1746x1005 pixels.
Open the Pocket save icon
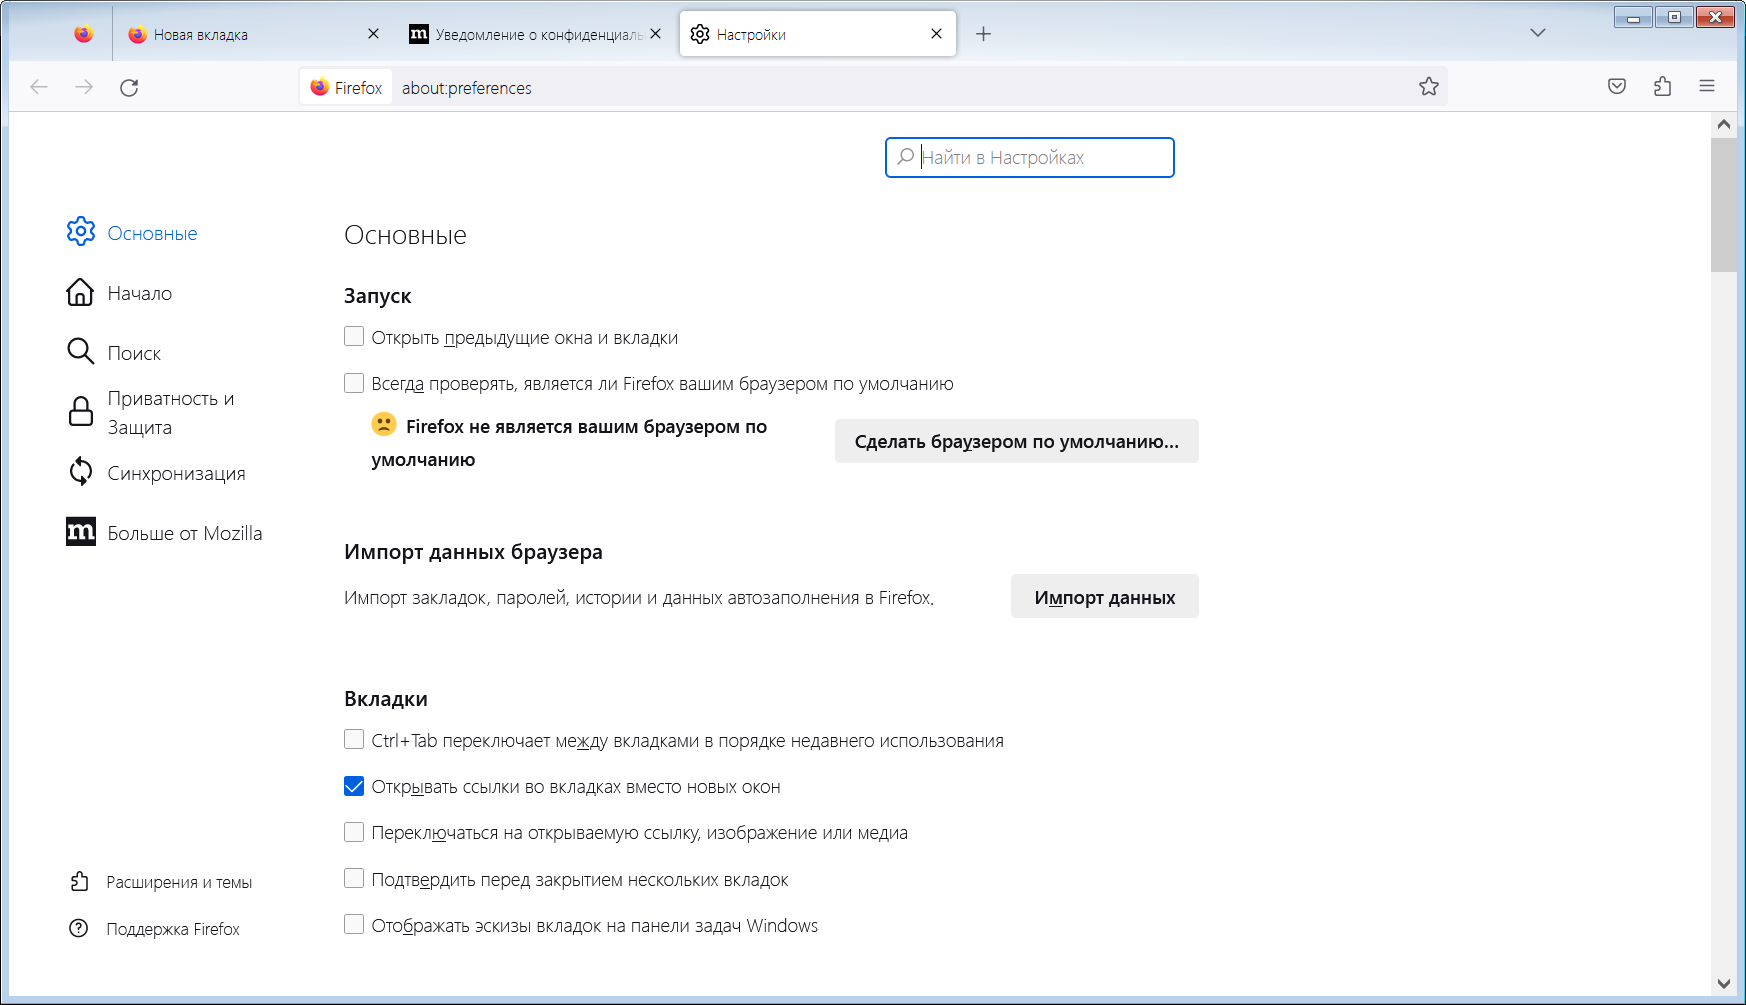(1617, 87)
